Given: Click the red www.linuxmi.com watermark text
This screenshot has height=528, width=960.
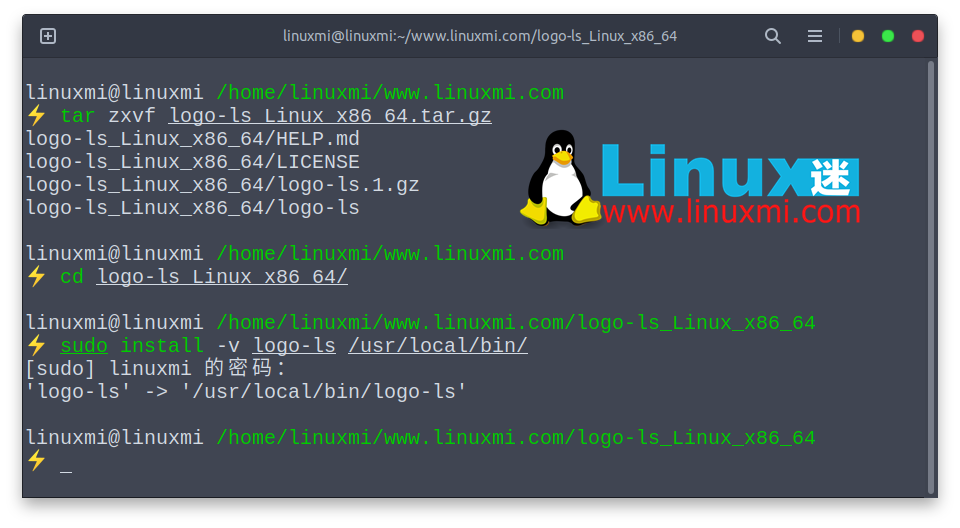Looking at the screenshot, I should click(x=731, y=211).
